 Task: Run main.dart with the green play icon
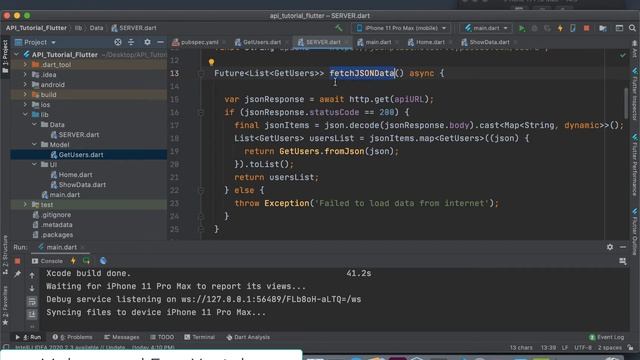pyautogui.click(x=522, y=28)
